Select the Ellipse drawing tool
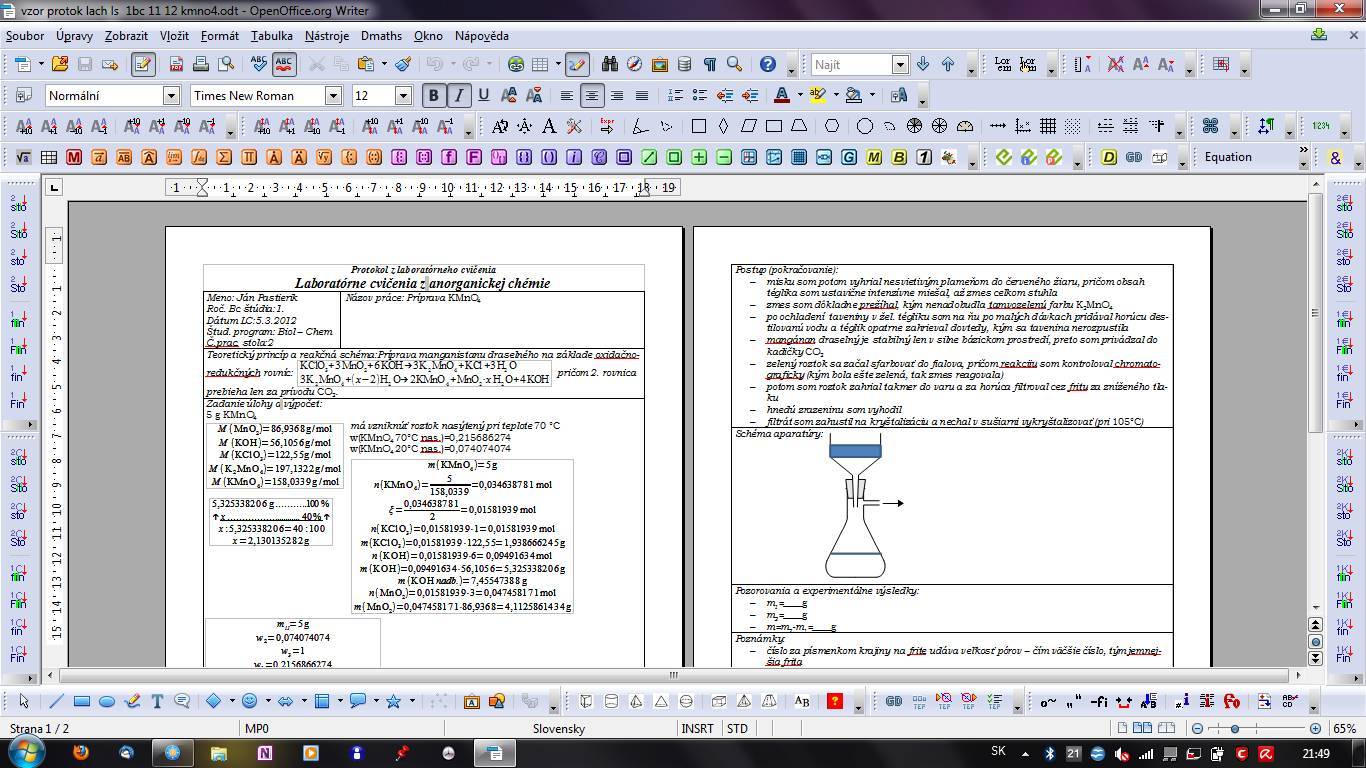This screenshot has height=768, width=1366. (107, 701)
